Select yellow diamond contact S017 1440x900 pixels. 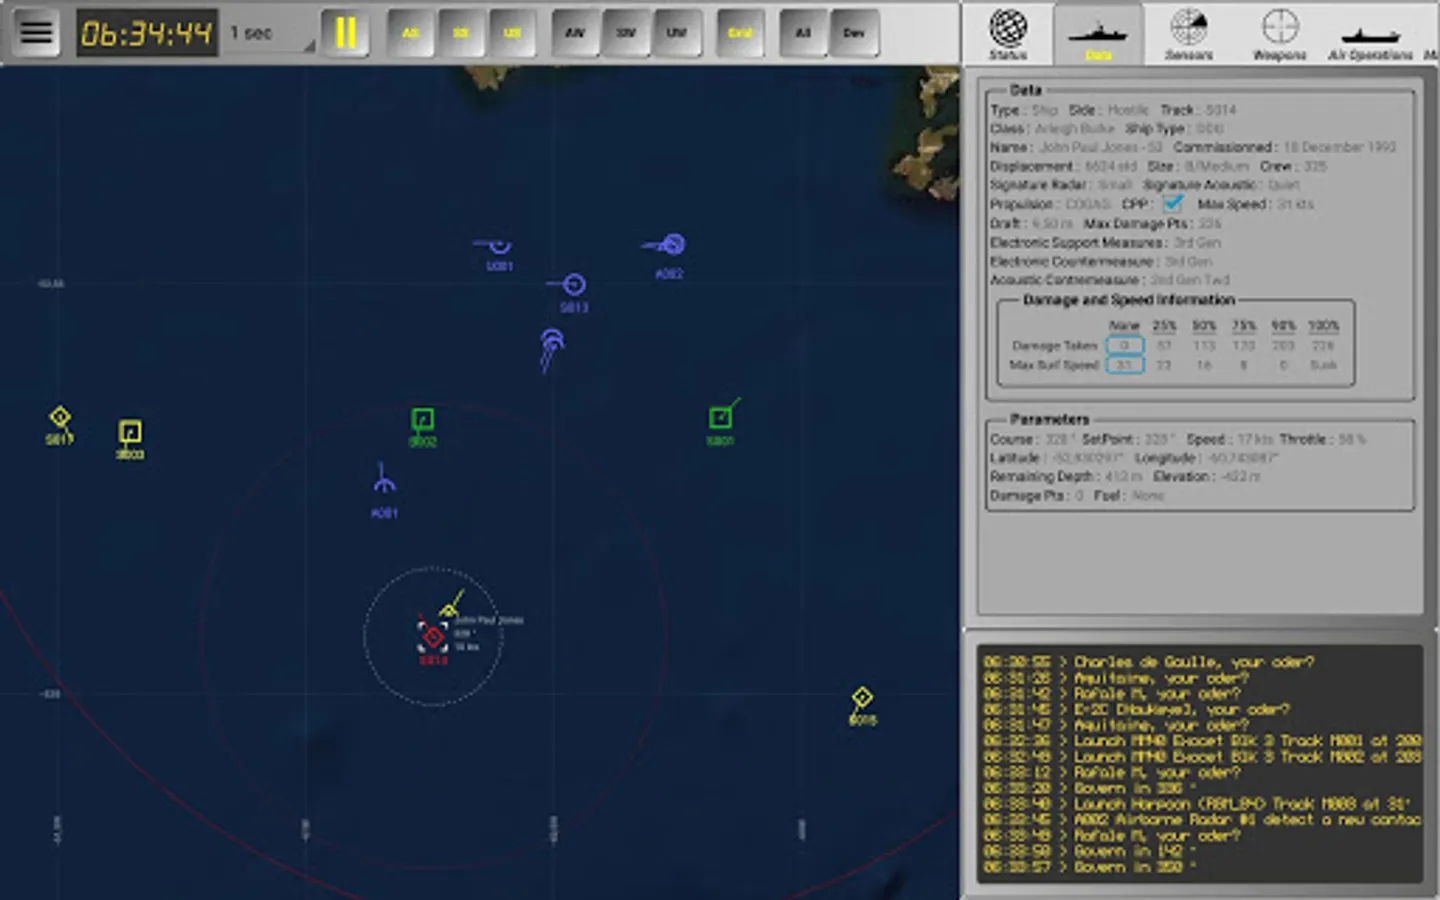pyautogui.click(x=60, y=417)
